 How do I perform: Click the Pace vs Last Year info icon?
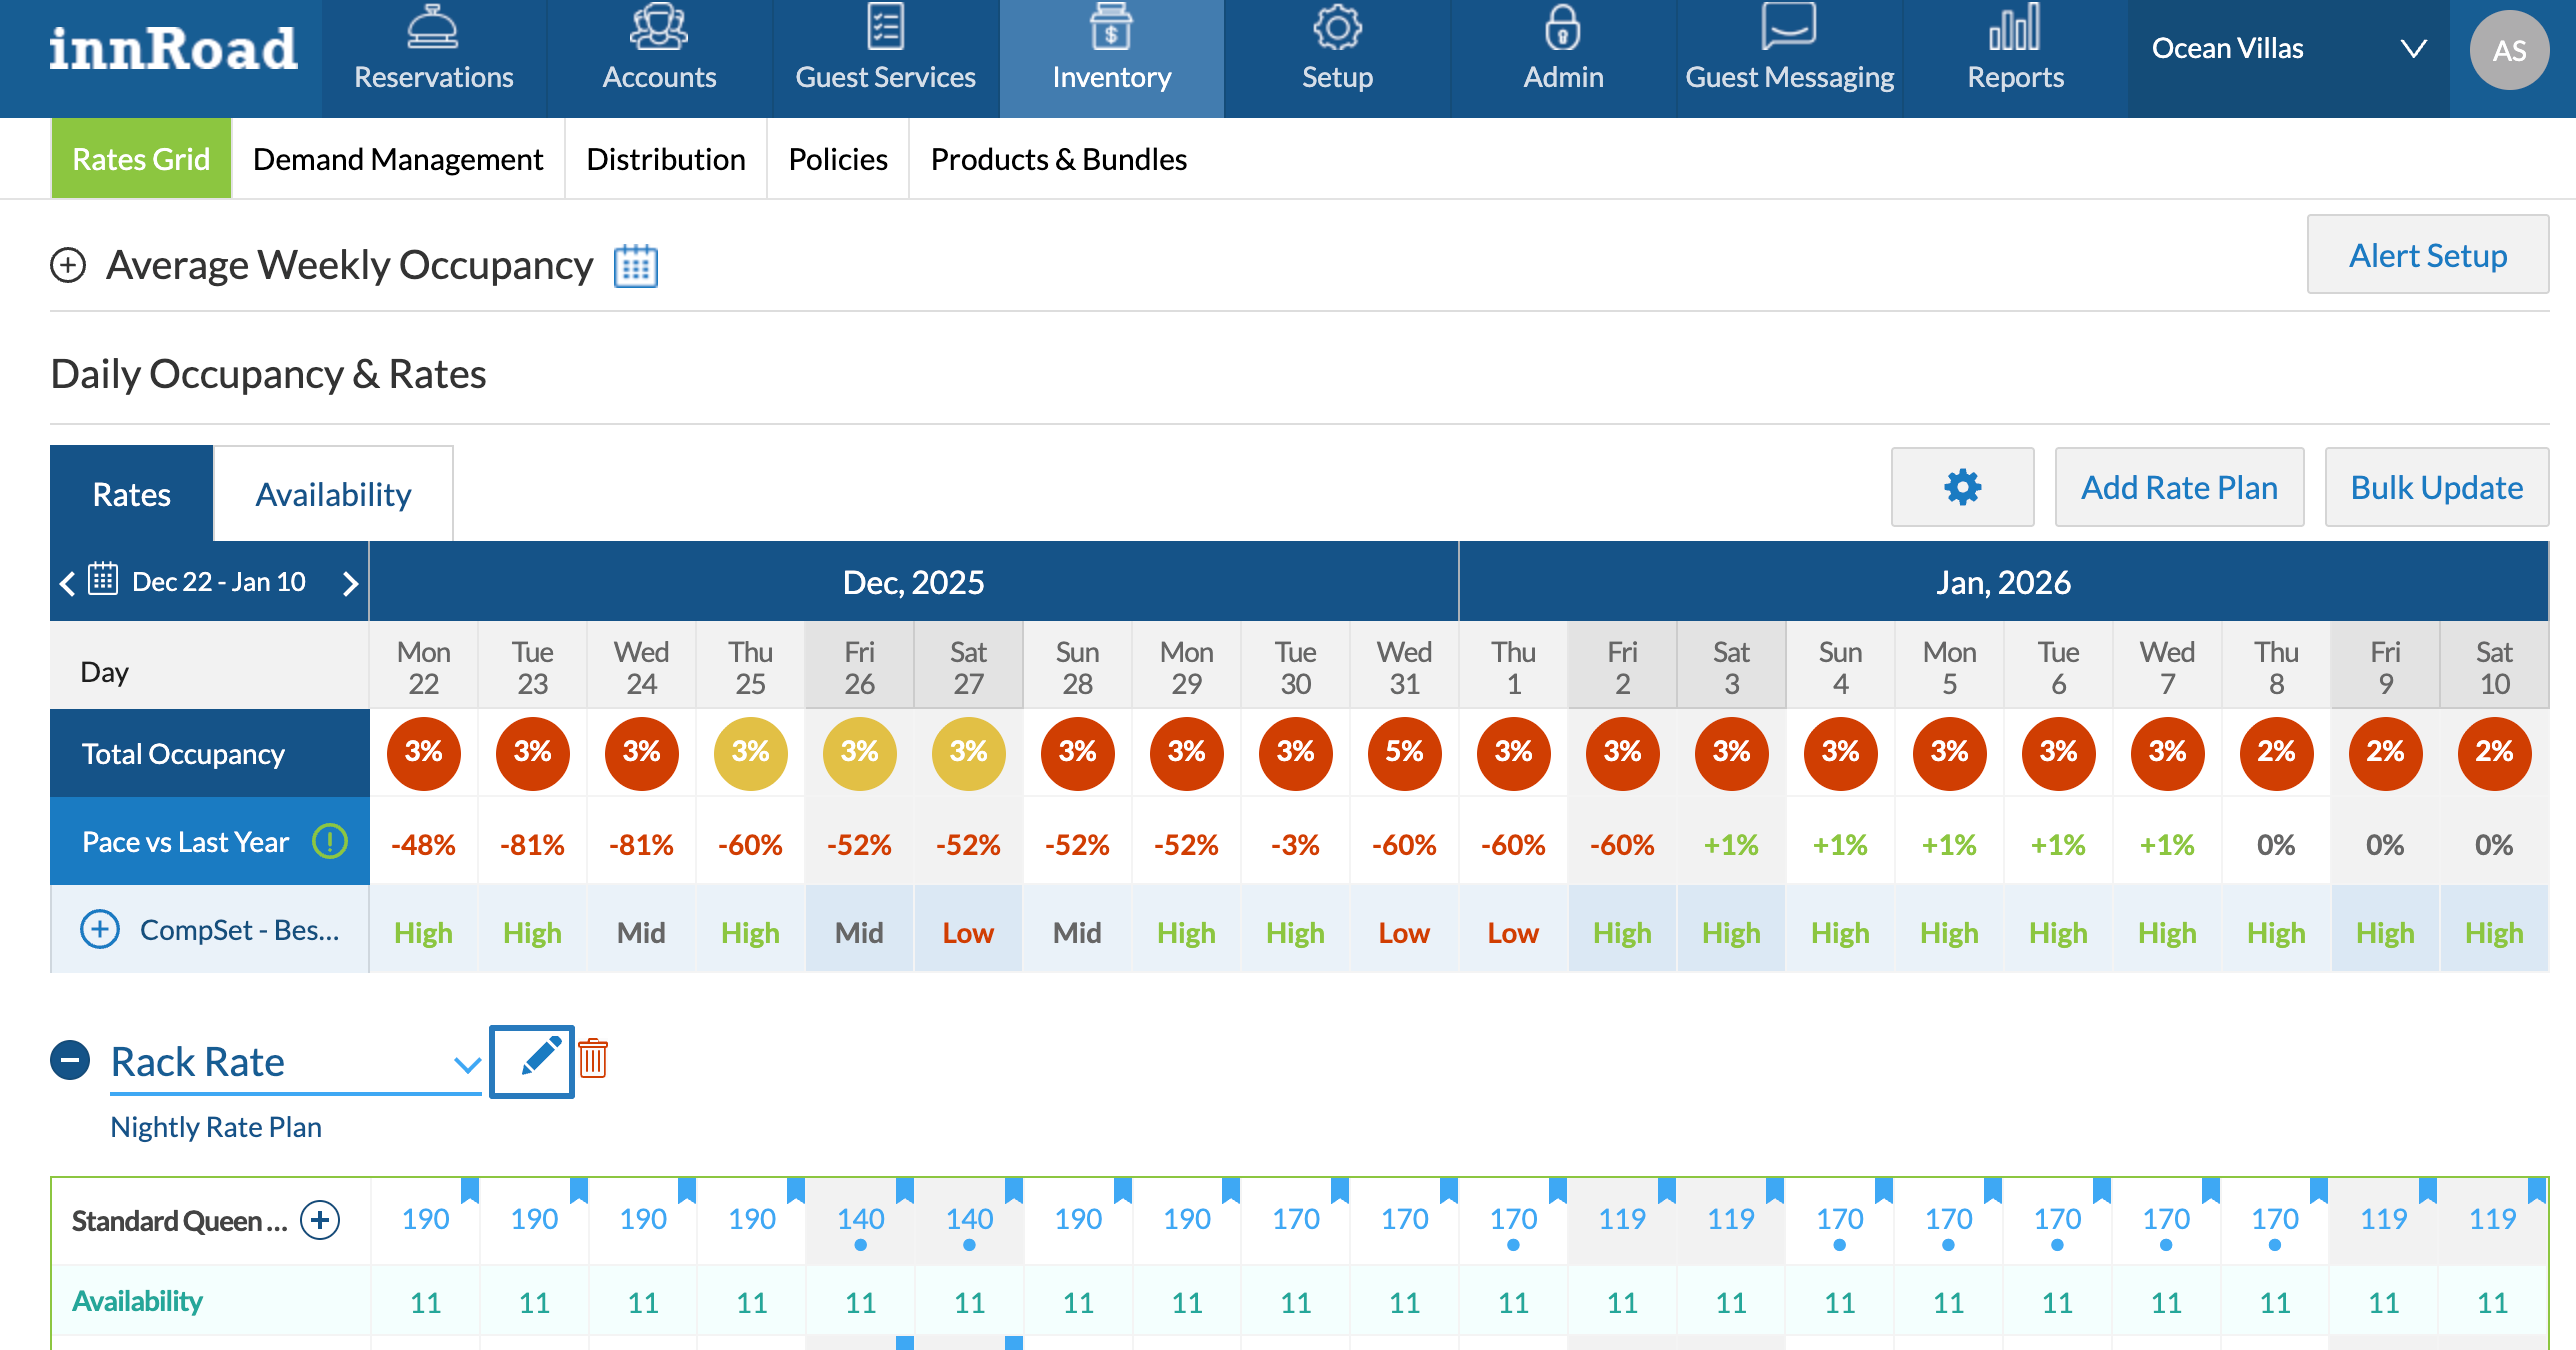pyautogui.click(x=330, y=842)
